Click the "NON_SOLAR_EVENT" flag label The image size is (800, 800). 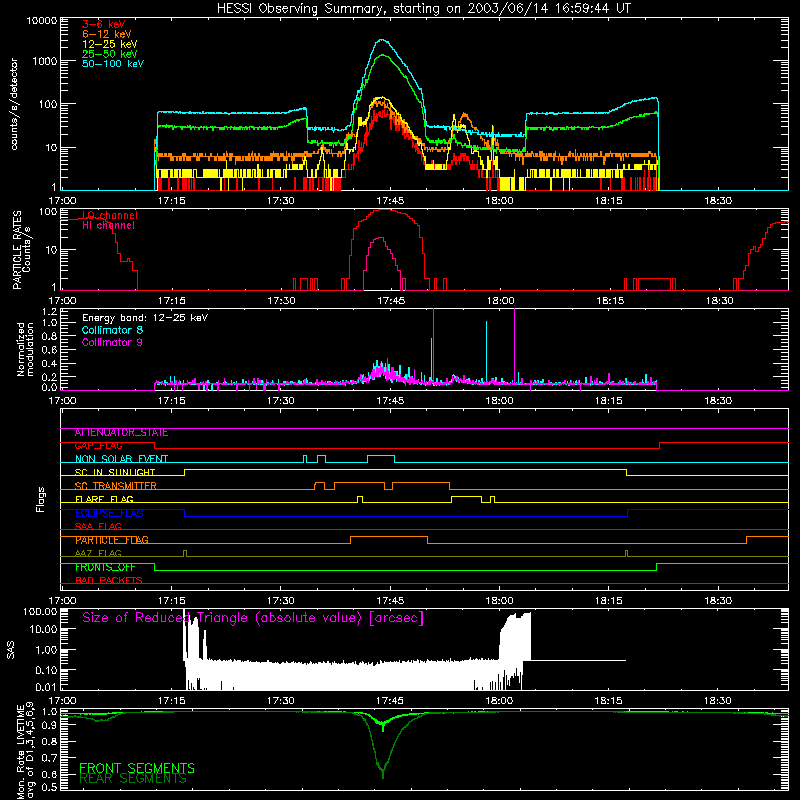pyautogui.click(x=121, y=459)
